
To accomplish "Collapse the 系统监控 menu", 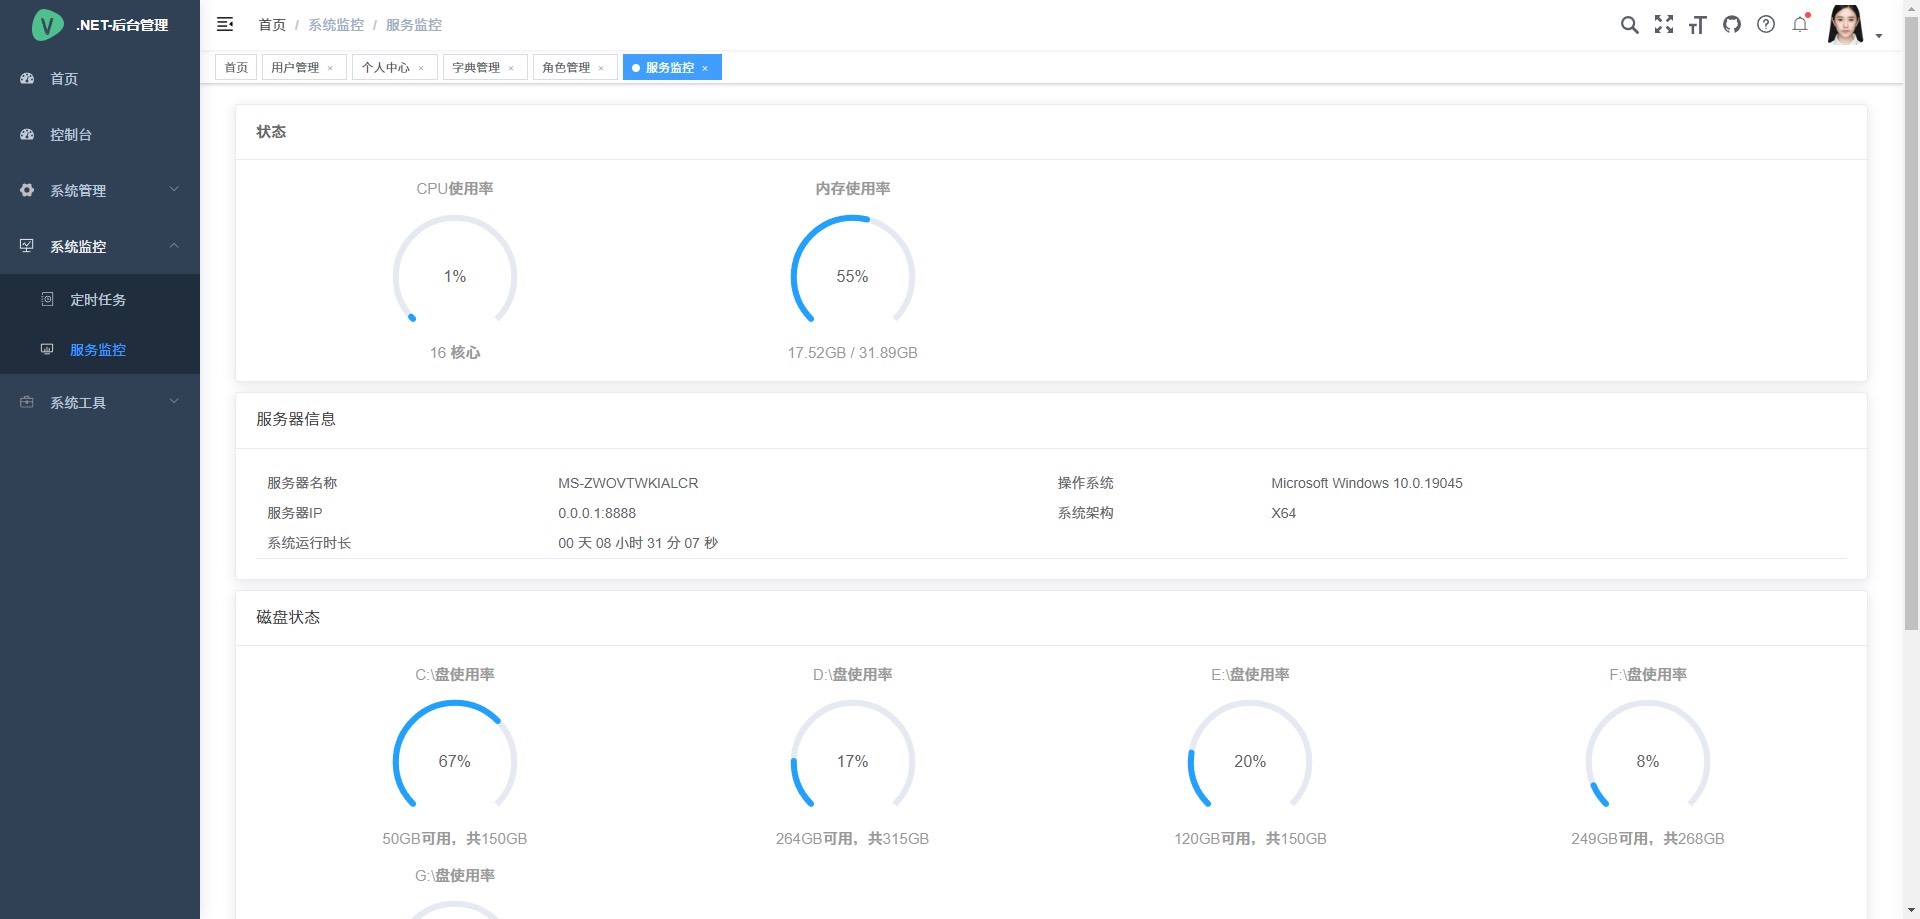I will click(100, 246).
